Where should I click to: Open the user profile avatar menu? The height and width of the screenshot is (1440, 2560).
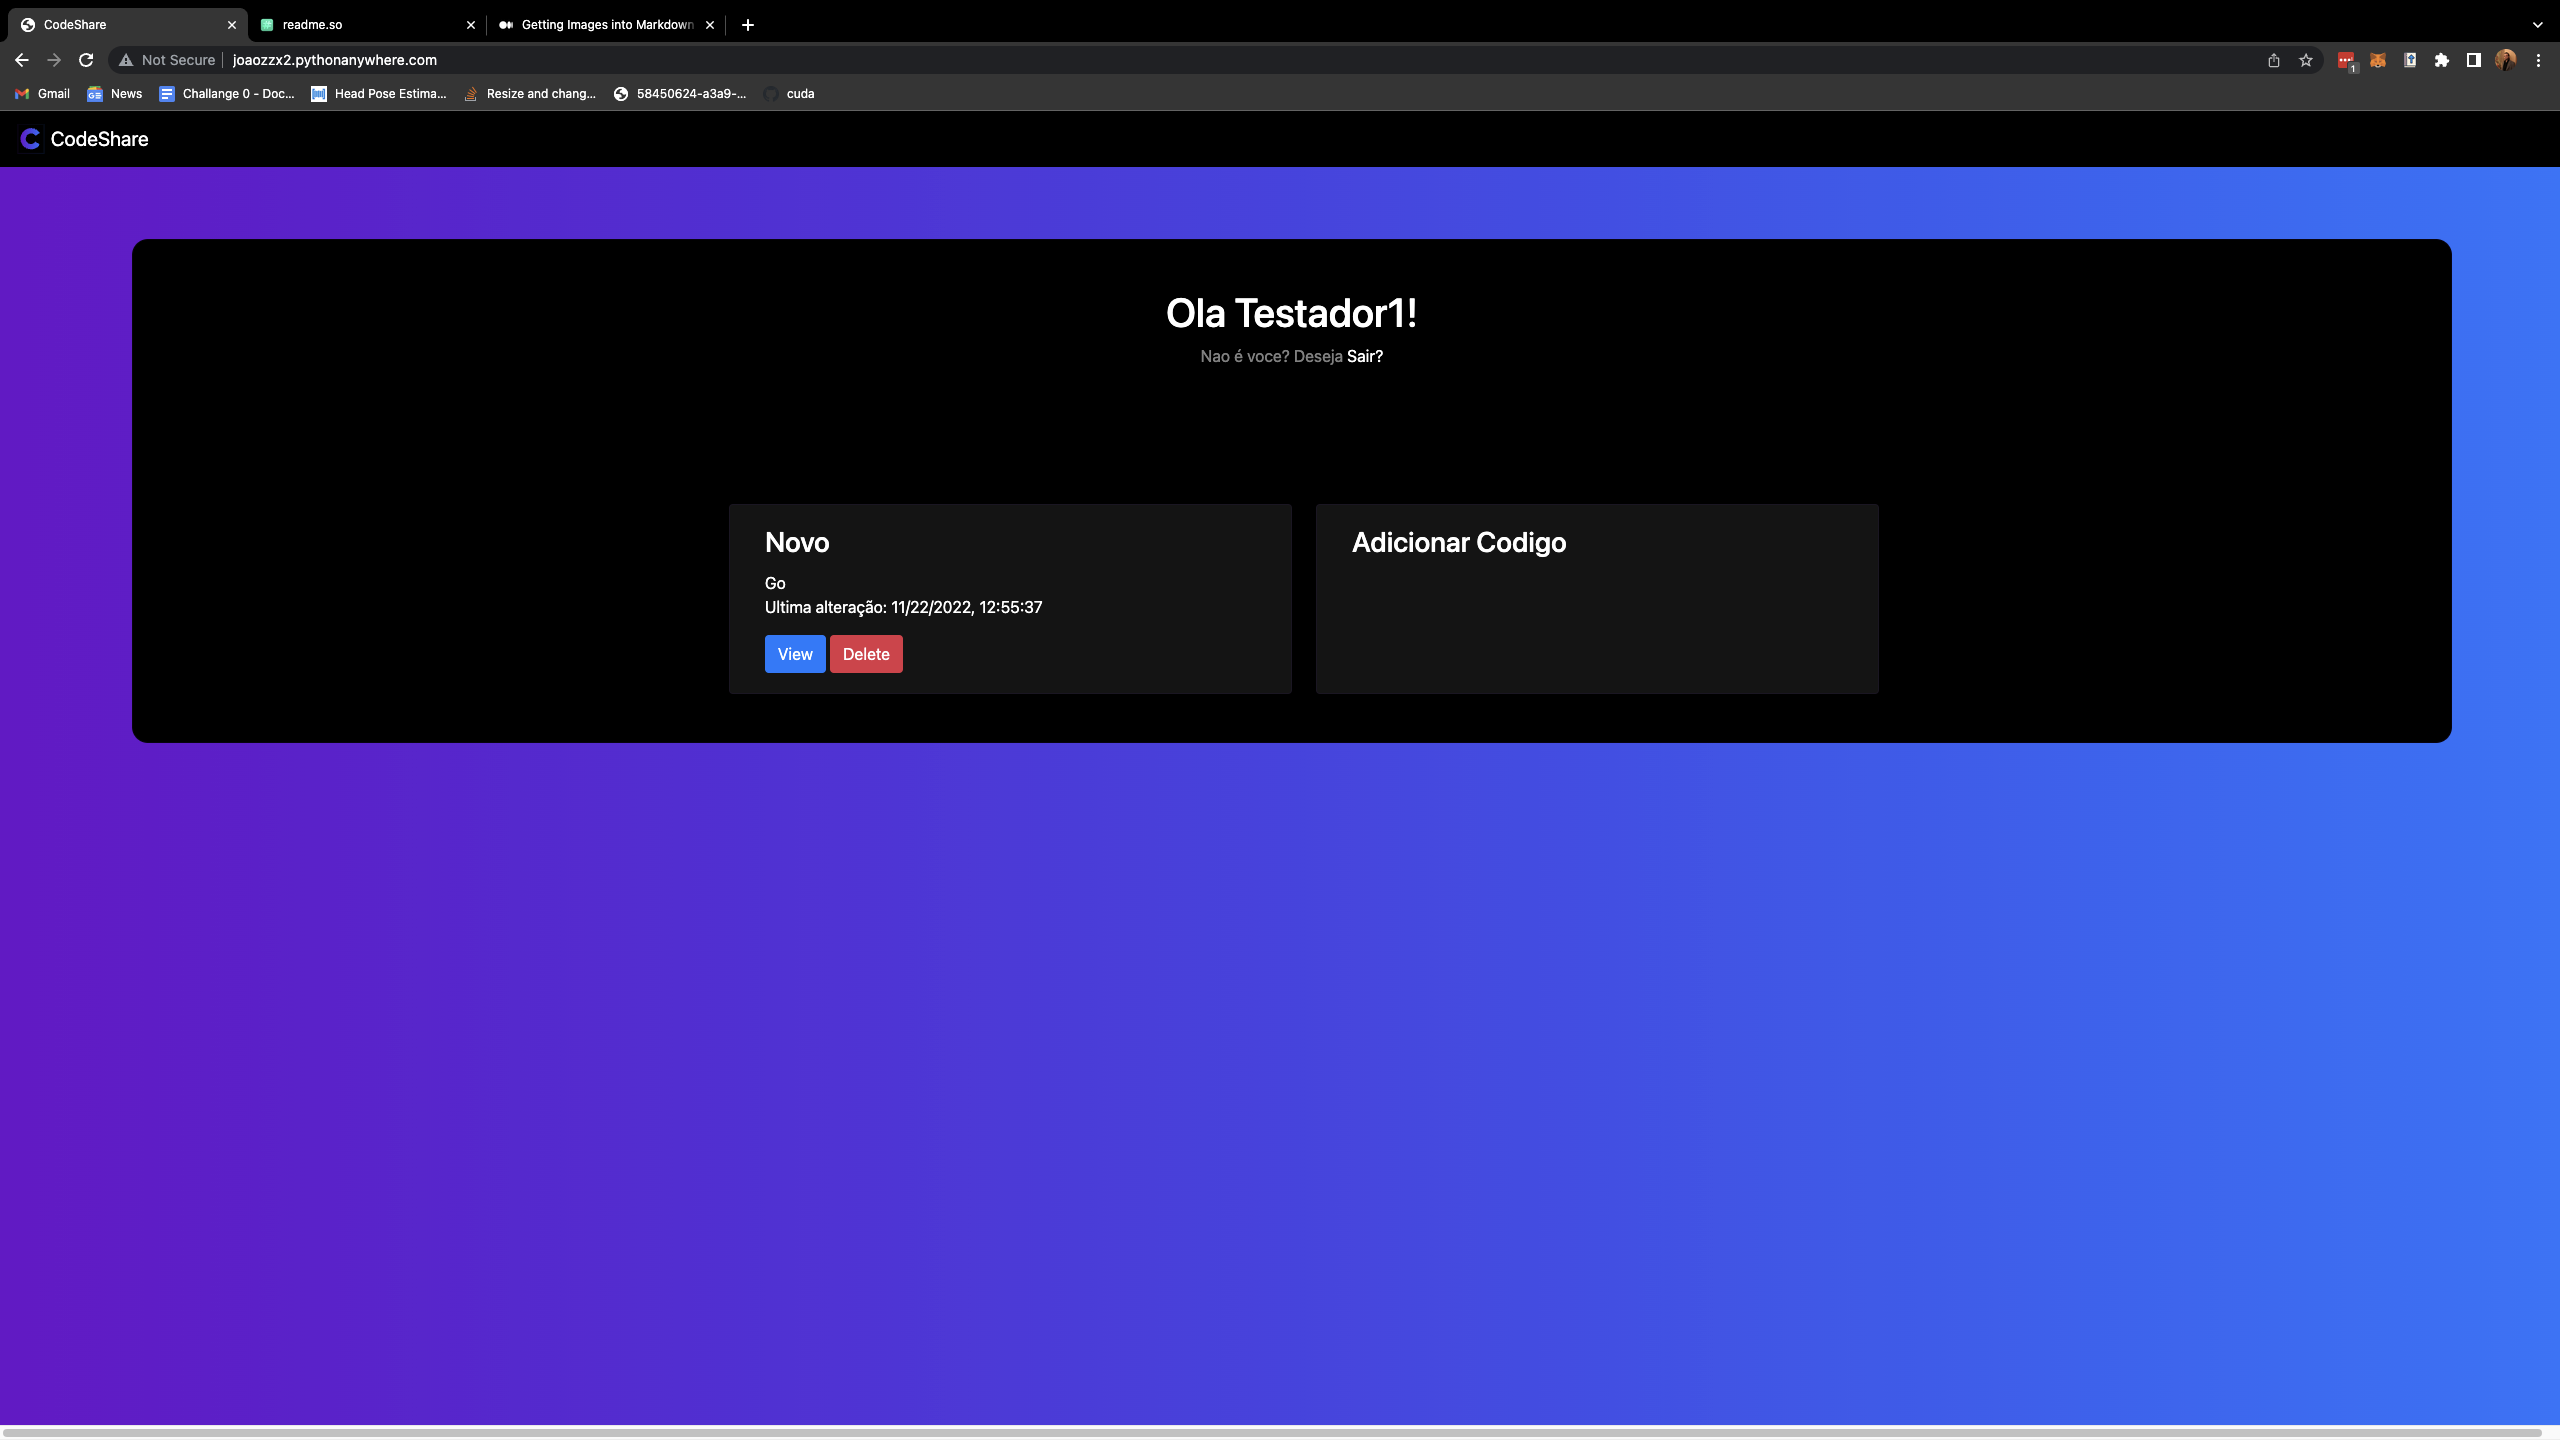click(2506, 60)
